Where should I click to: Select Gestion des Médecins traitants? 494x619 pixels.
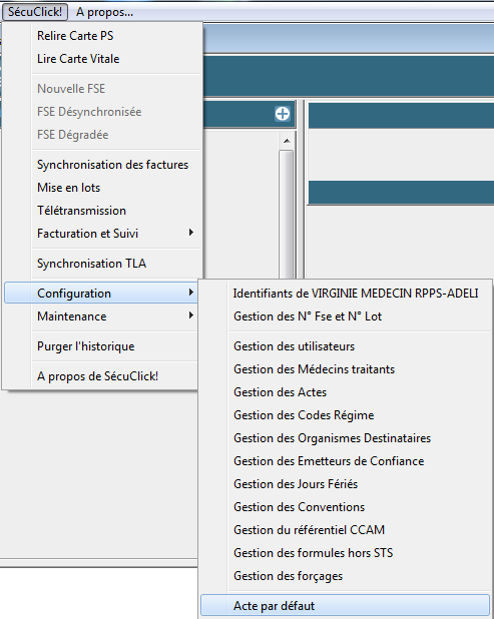click(x=345, y=369)
